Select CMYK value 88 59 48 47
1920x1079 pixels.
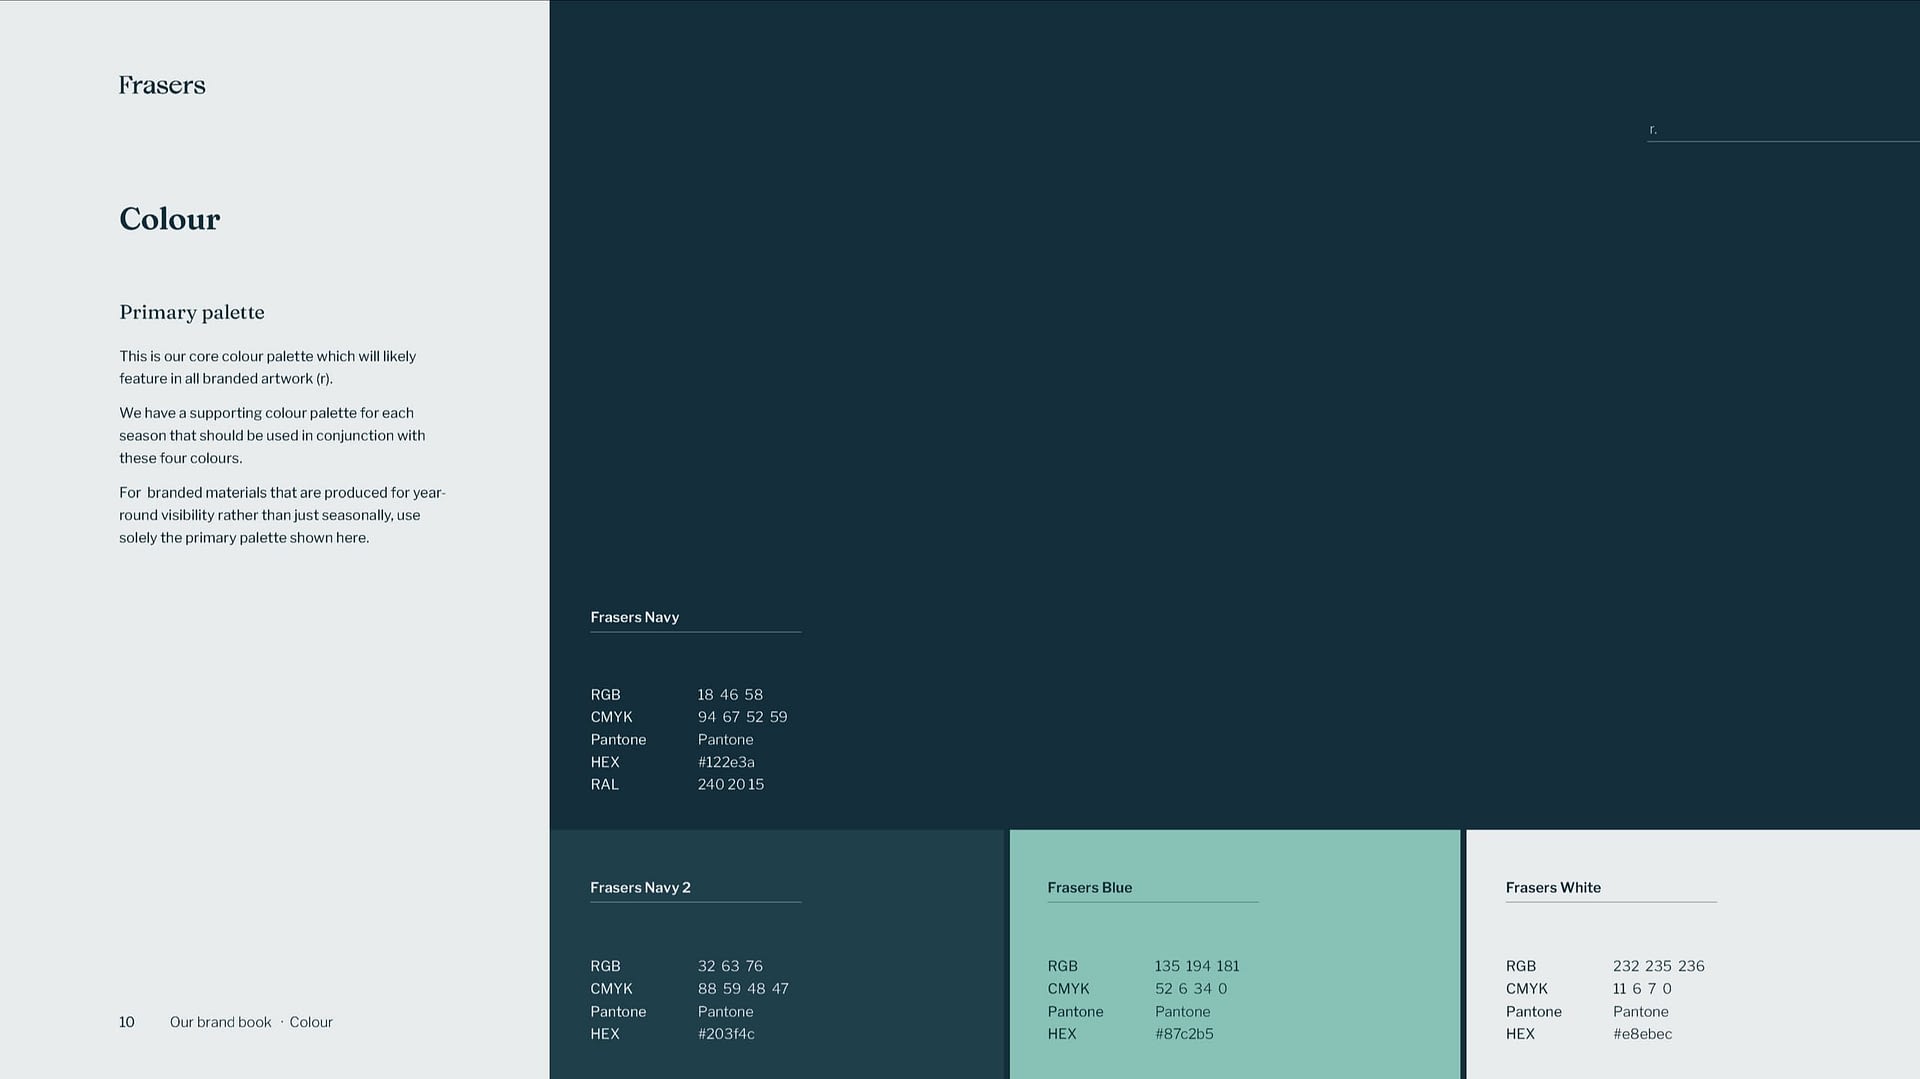[x=743, y=988]
